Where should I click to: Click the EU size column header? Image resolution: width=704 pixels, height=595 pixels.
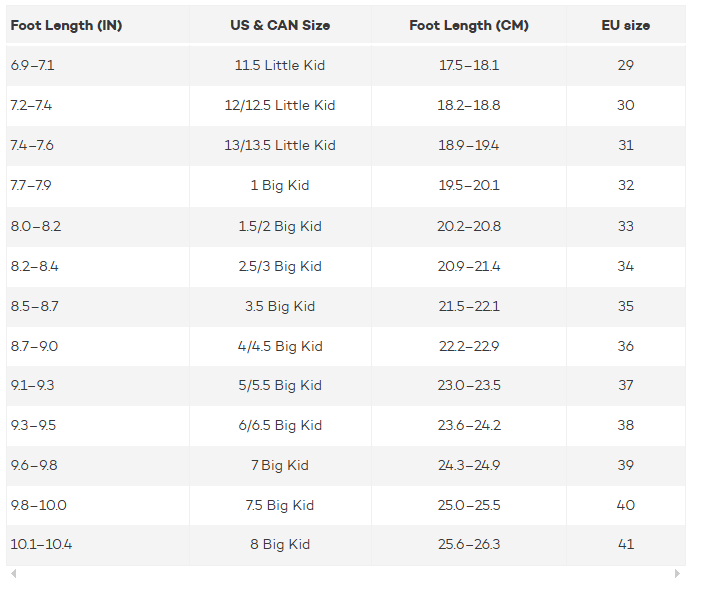point(626,25)
